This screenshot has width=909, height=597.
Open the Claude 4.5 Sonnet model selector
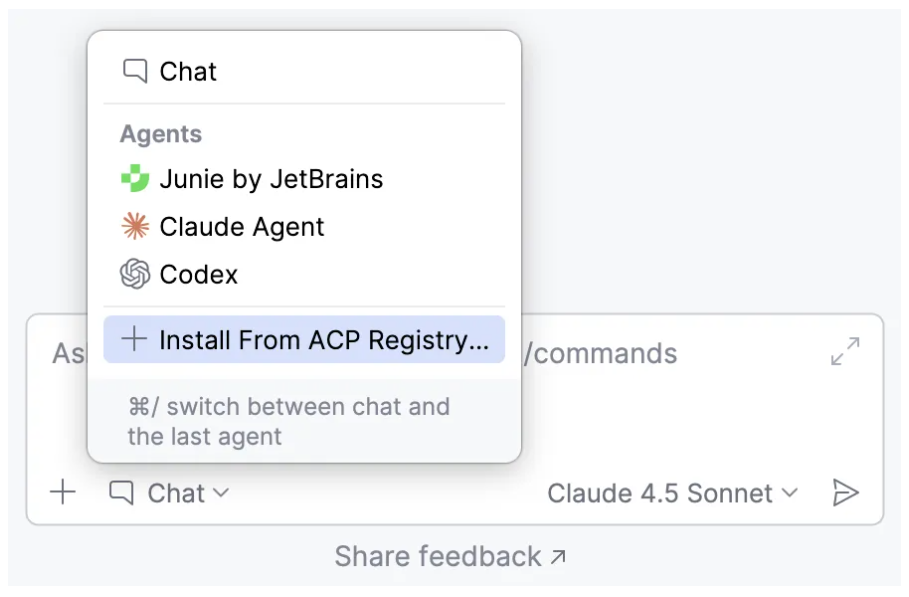660,493
